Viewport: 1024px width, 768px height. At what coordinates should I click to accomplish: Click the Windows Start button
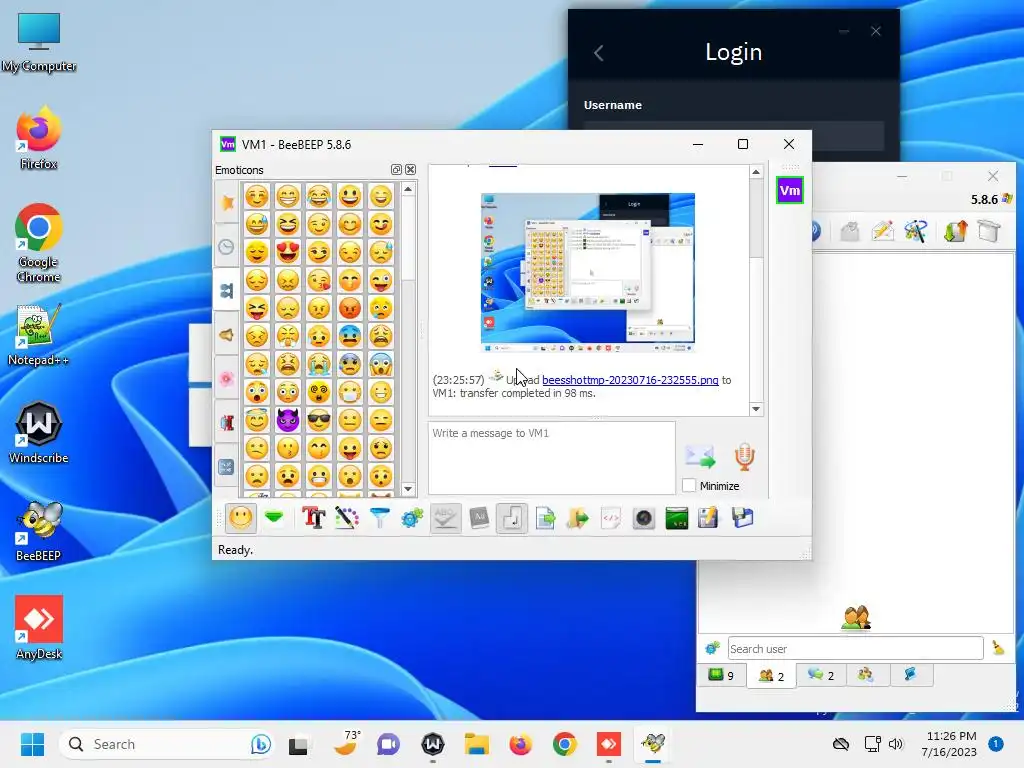coord(32,744)
